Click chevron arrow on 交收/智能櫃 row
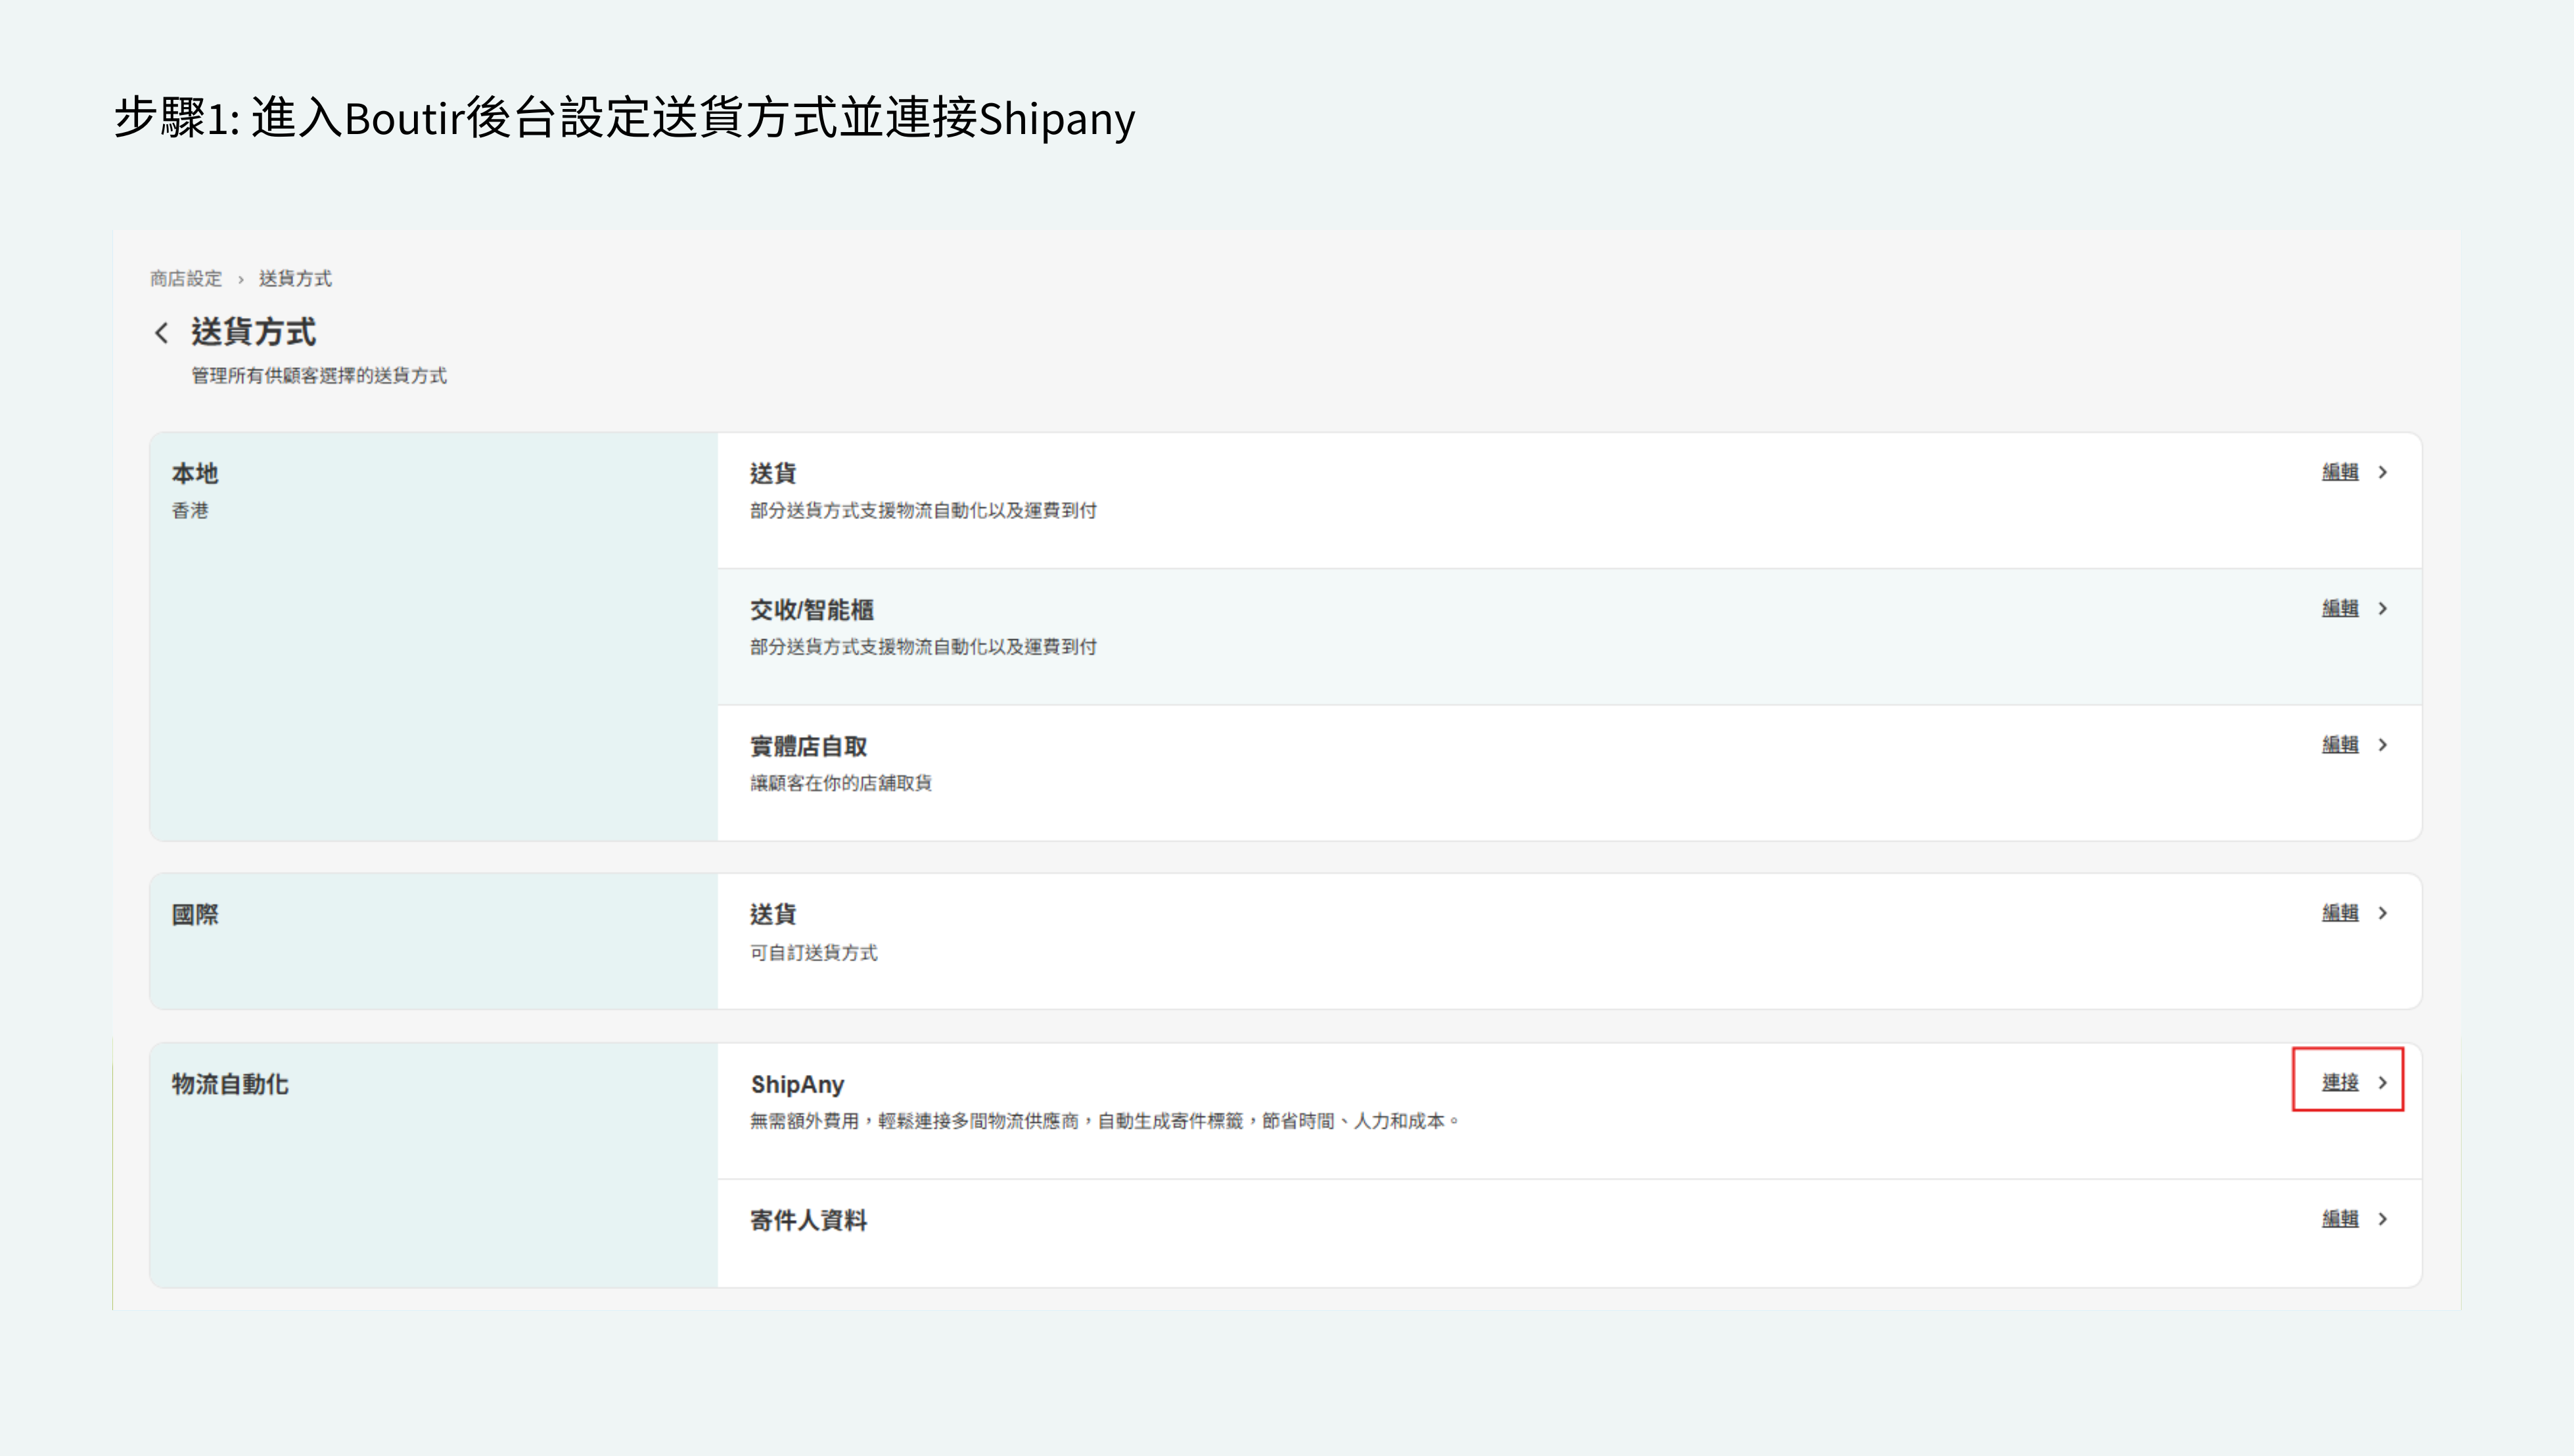The height and width of the screenshot is (1456, 2574). [x=2383, y=608]
